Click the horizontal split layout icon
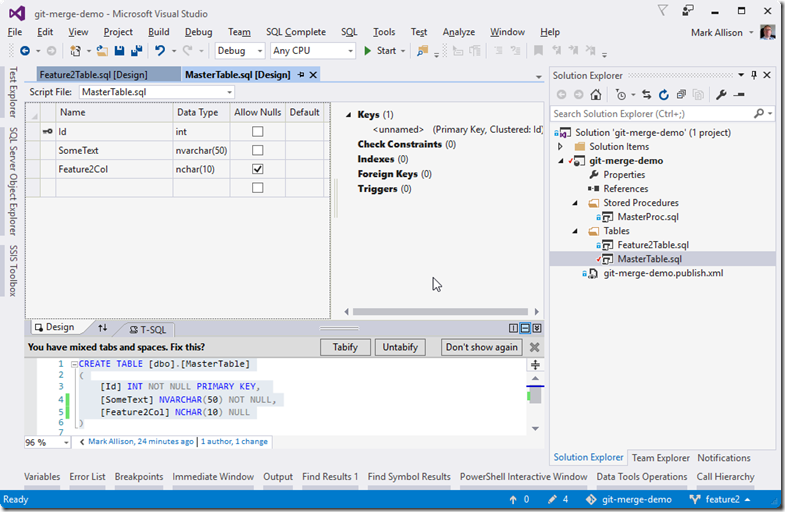The width and height of the screenshot is (785, 512). pyautogui.click(x=525, y=328)
